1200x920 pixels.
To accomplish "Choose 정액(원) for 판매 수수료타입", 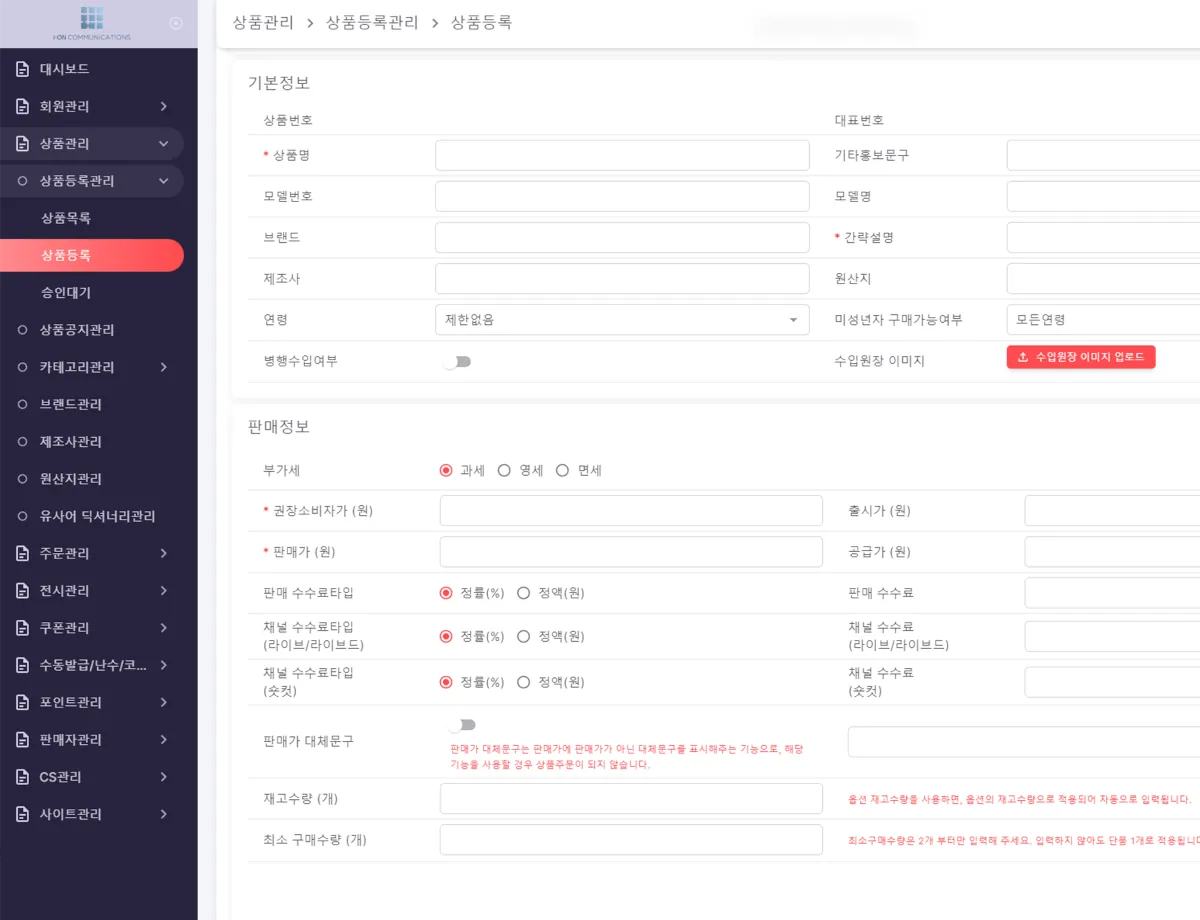I will (x=523, y=593).
